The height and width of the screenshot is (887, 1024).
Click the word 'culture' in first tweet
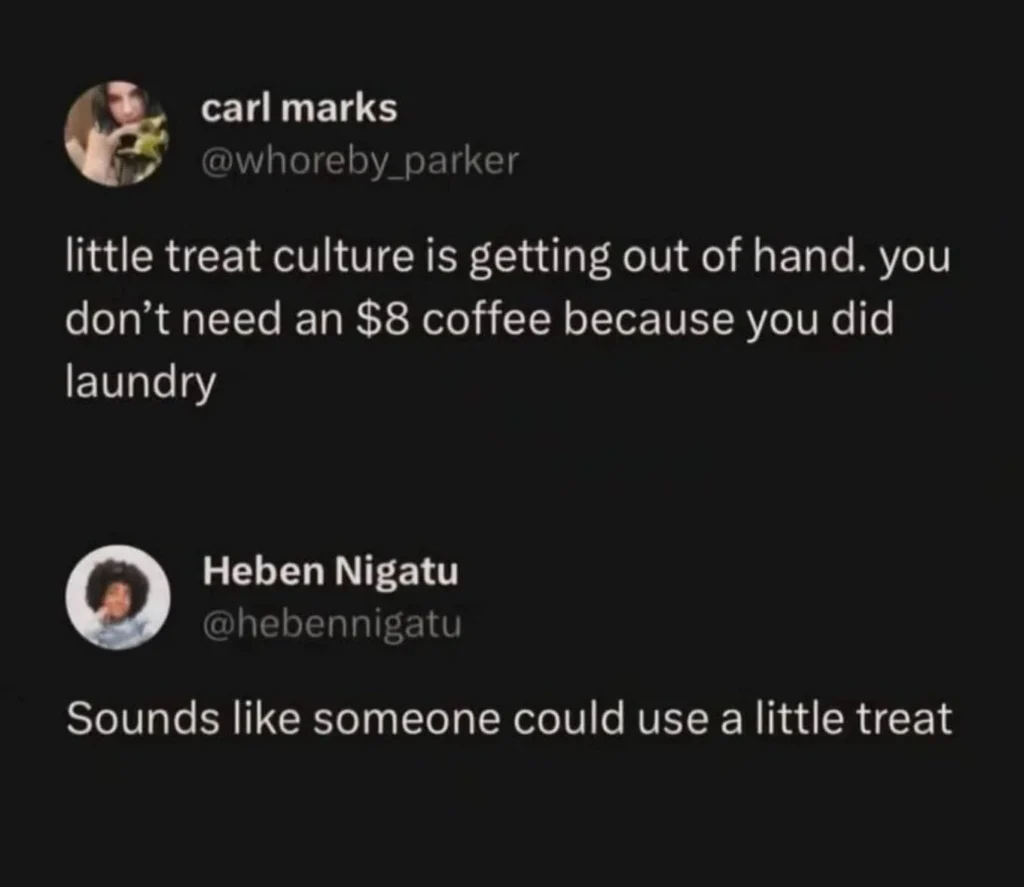tap(343, 257)
